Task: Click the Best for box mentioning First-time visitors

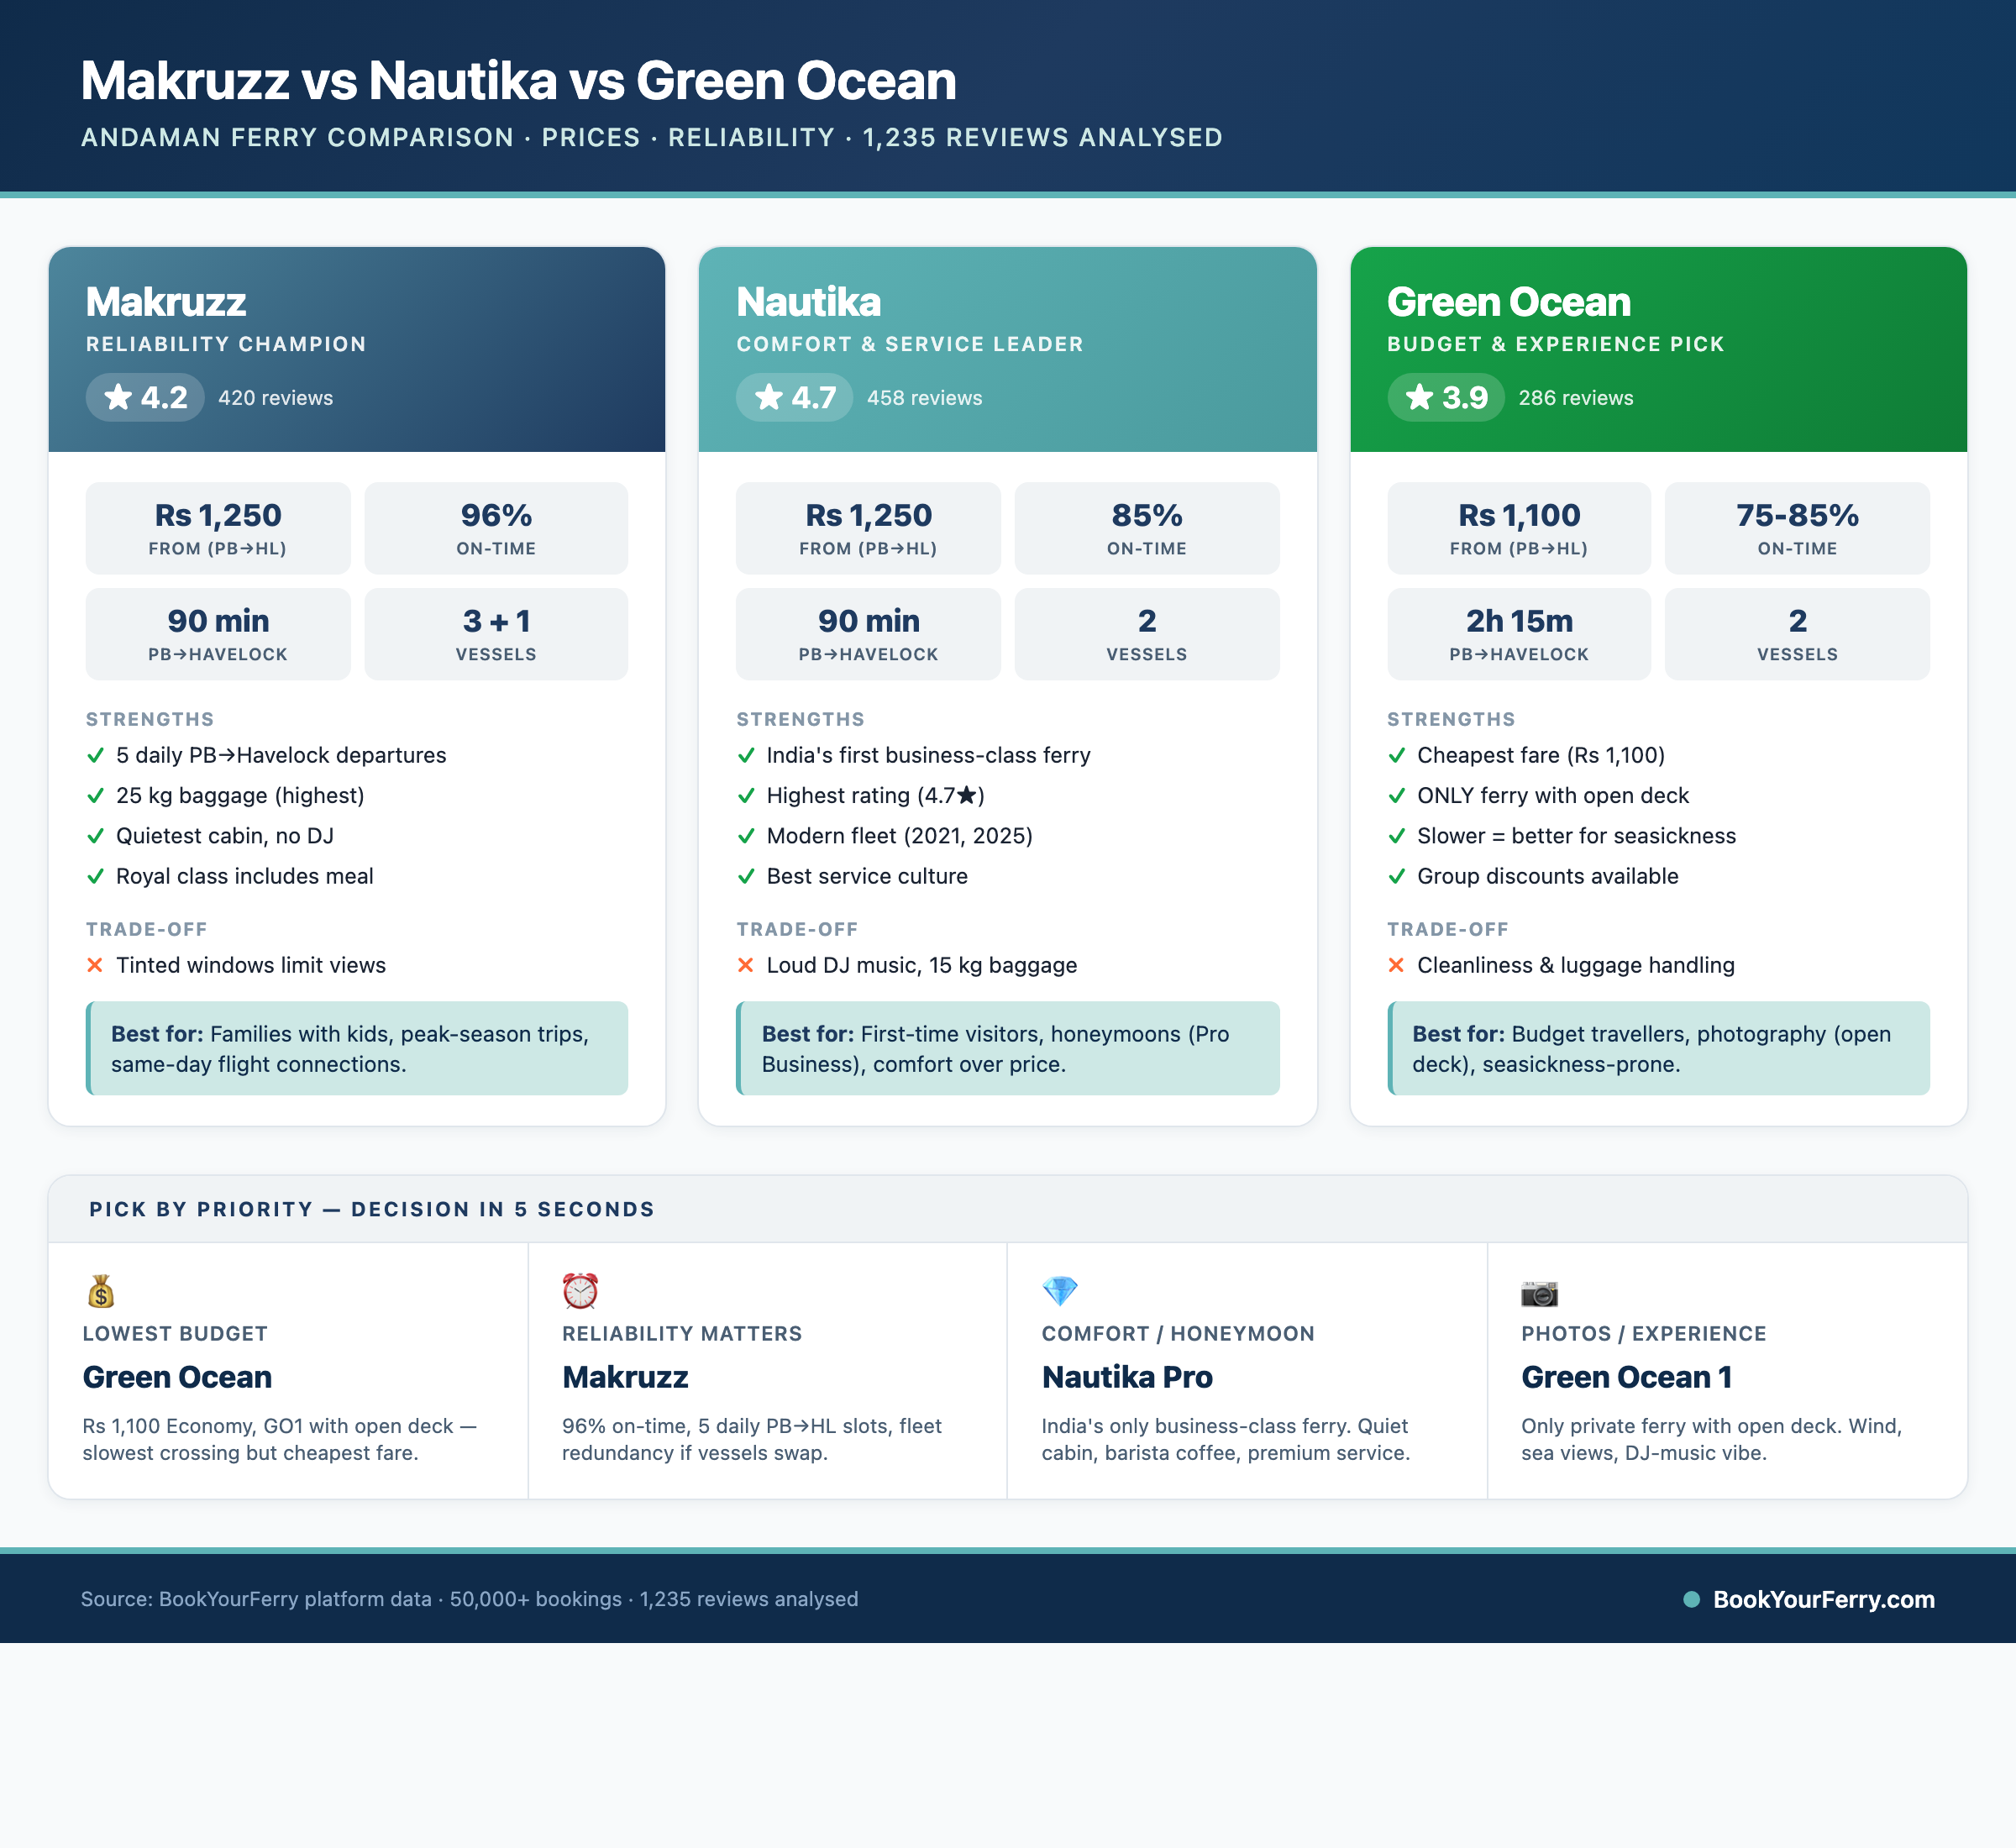Action: click(1007, 1048)
